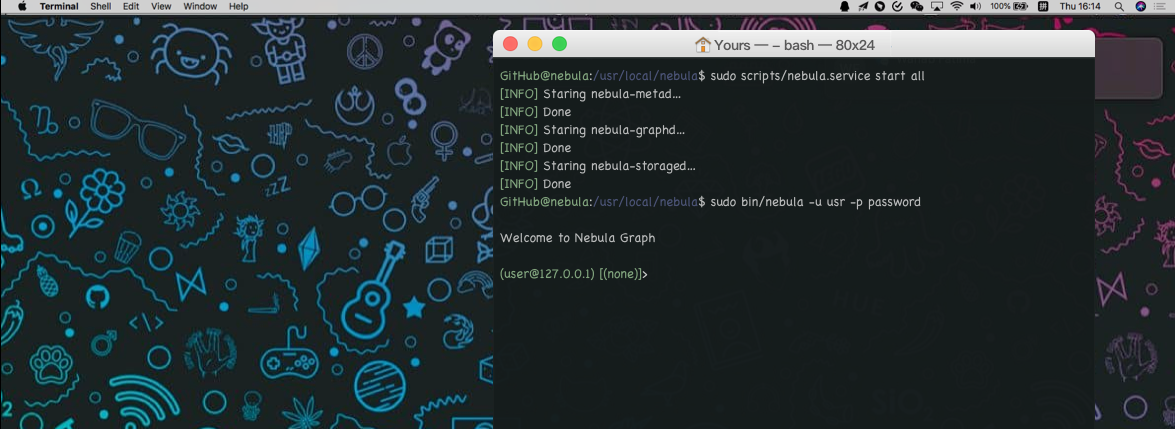This screenshot has width=1175, height=429.
Task: Open the Terminal app menu
Action: click(59, 6)
